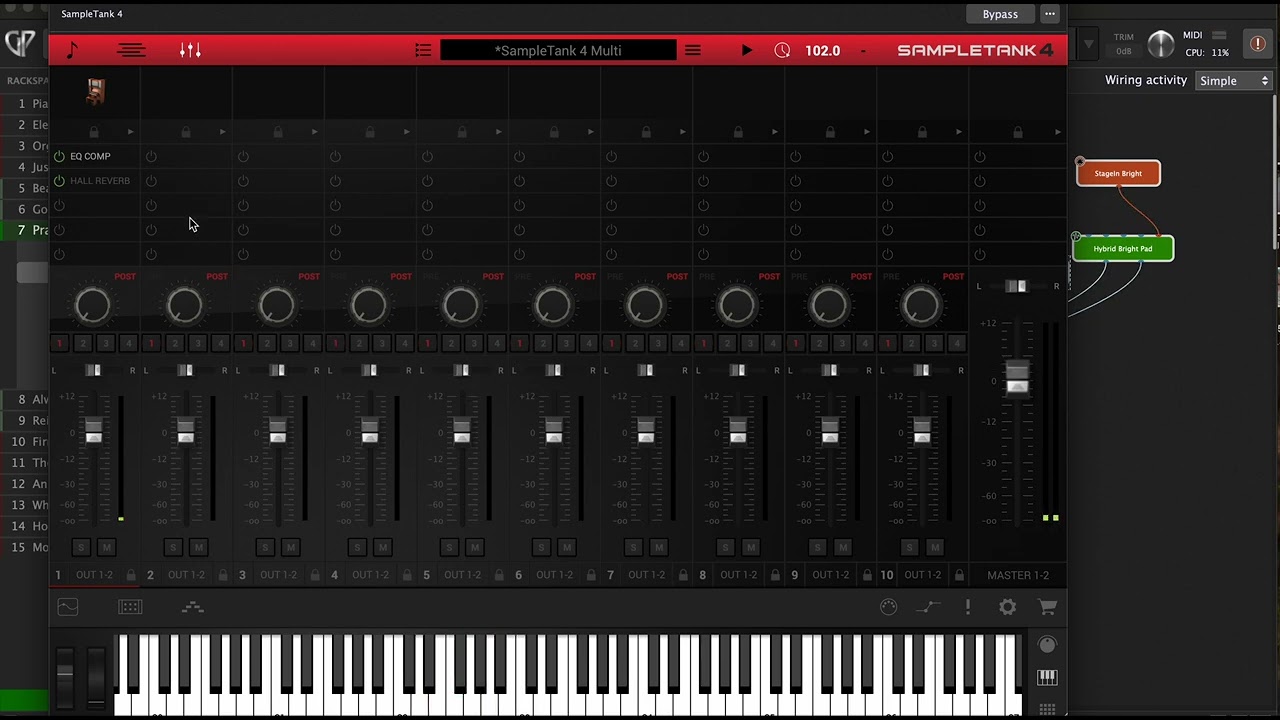Open channel 7 OUT 1-2 output selector
The width and height of the screenshot is (1280, 720).
[x=646, y=575]
